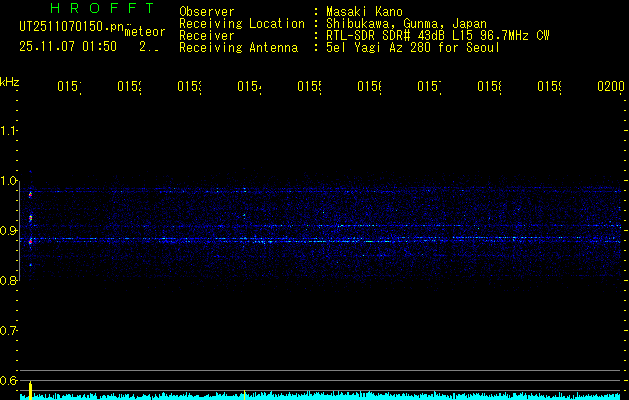Click the 0154 time marker
Image resolution: width=629 pixels, height=400 pixels.
click(250, 86)
